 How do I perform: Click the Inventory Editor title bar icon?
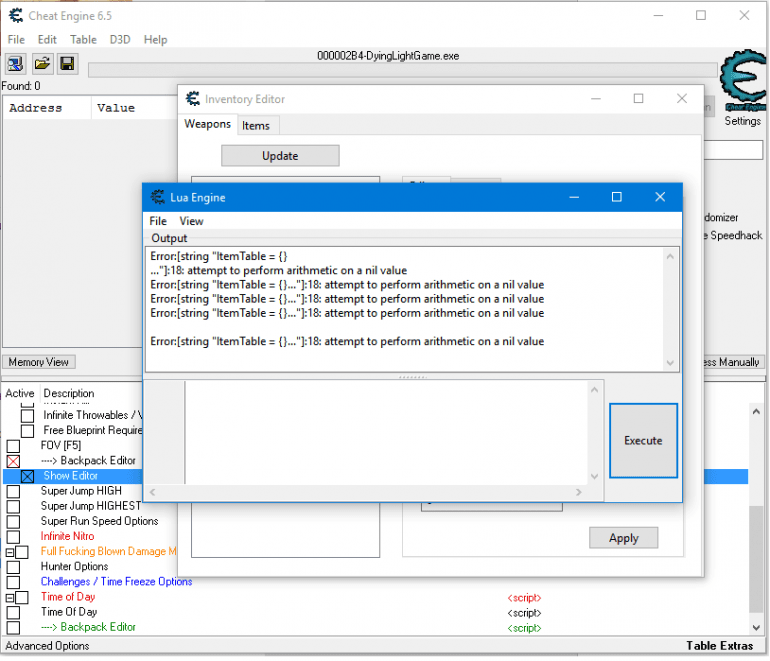[193, 99]
